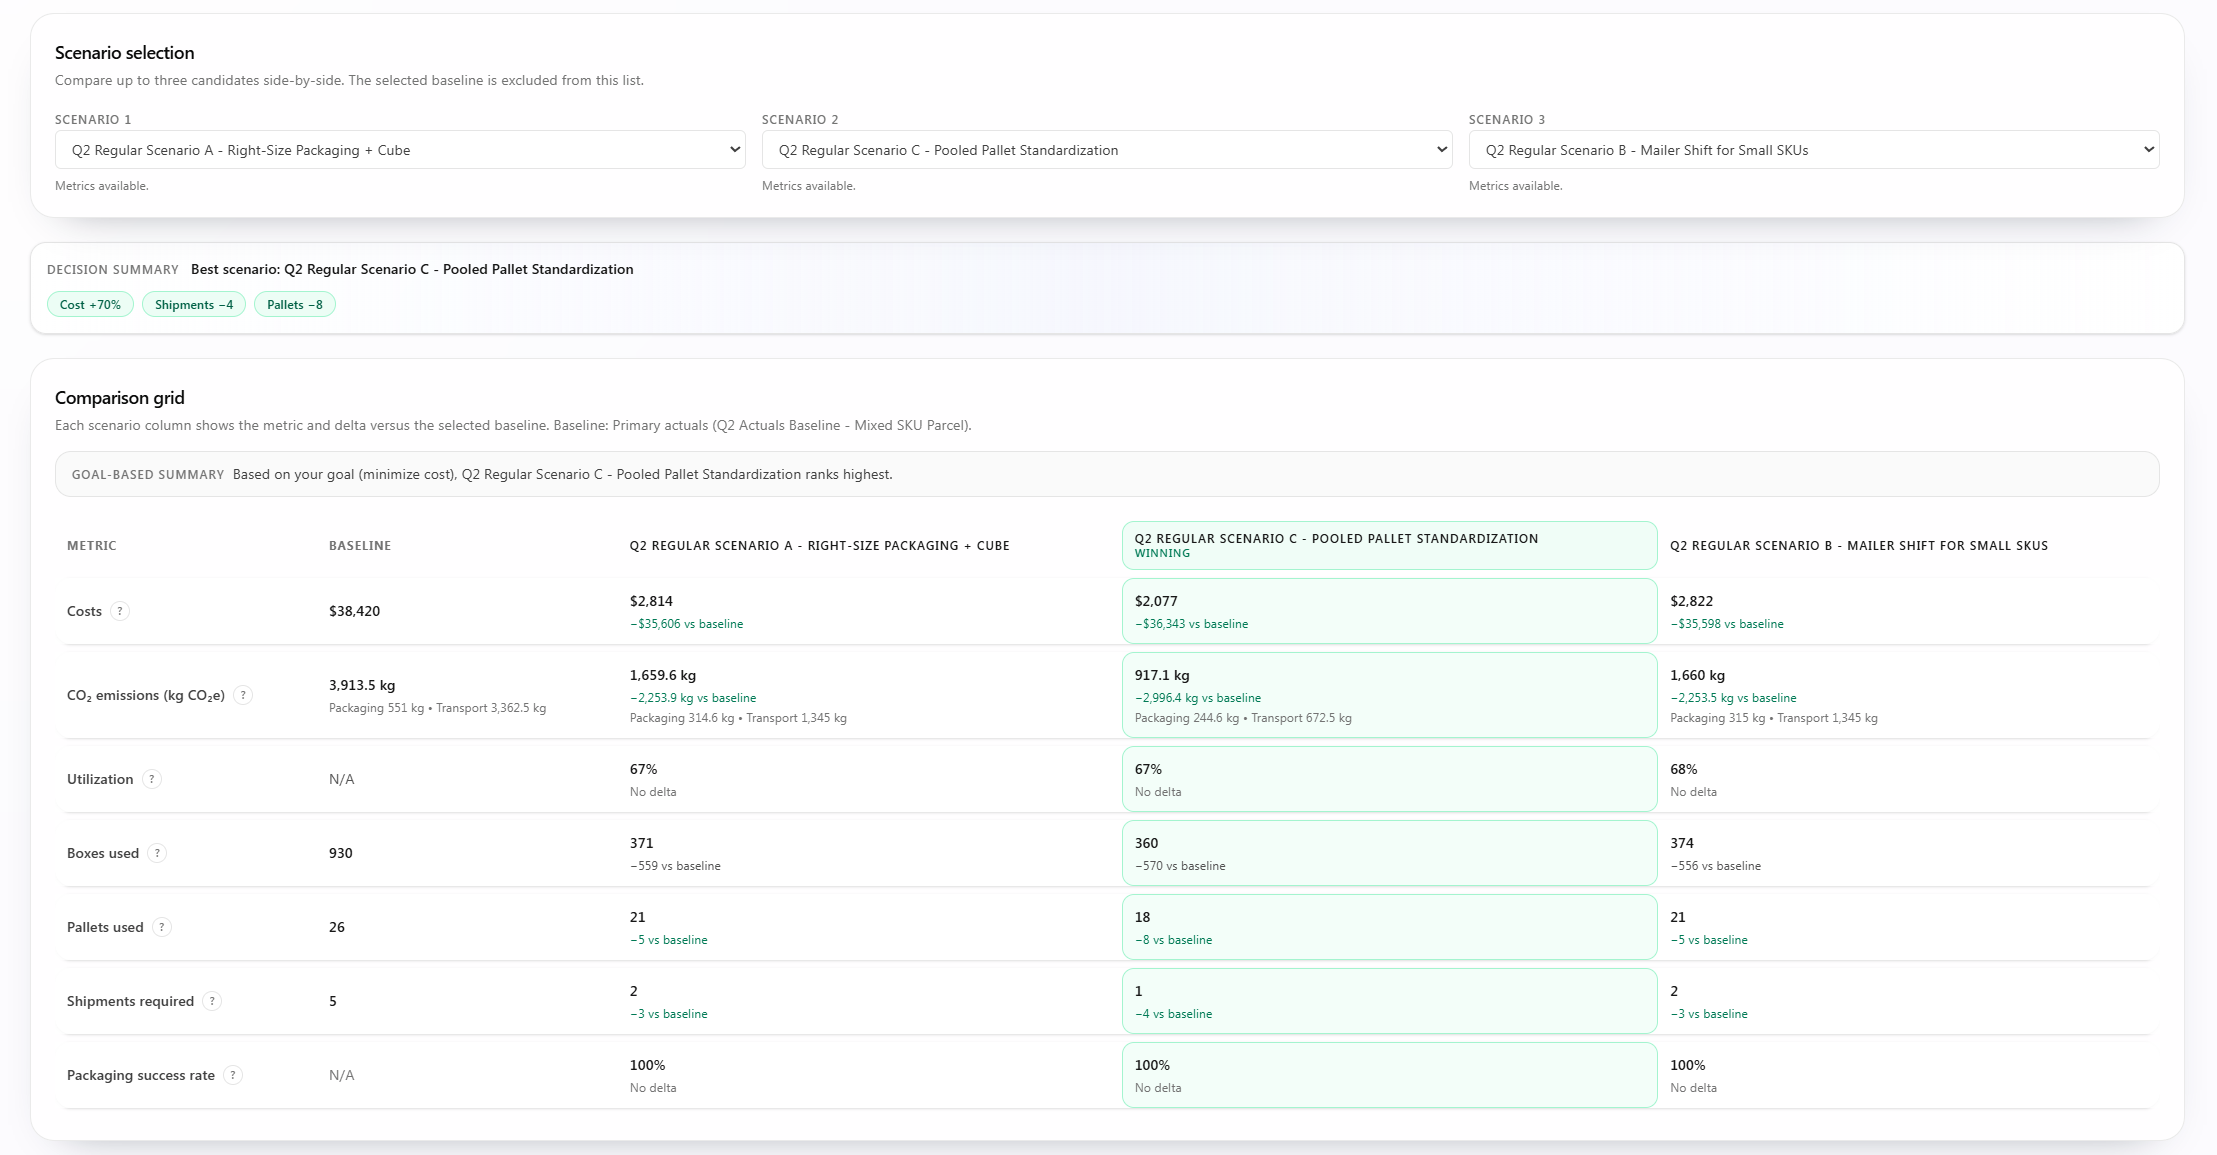The height and width of the screenshot is (1155, 2217).
Task: Open the Scenario 1 dropdown
Action: (400, 149)
